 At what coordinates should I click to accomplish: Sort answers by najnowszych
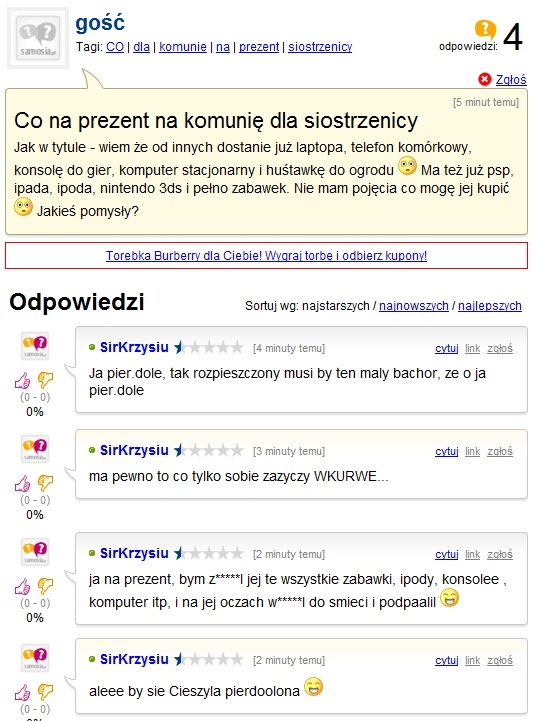click(x=414, y=306)
